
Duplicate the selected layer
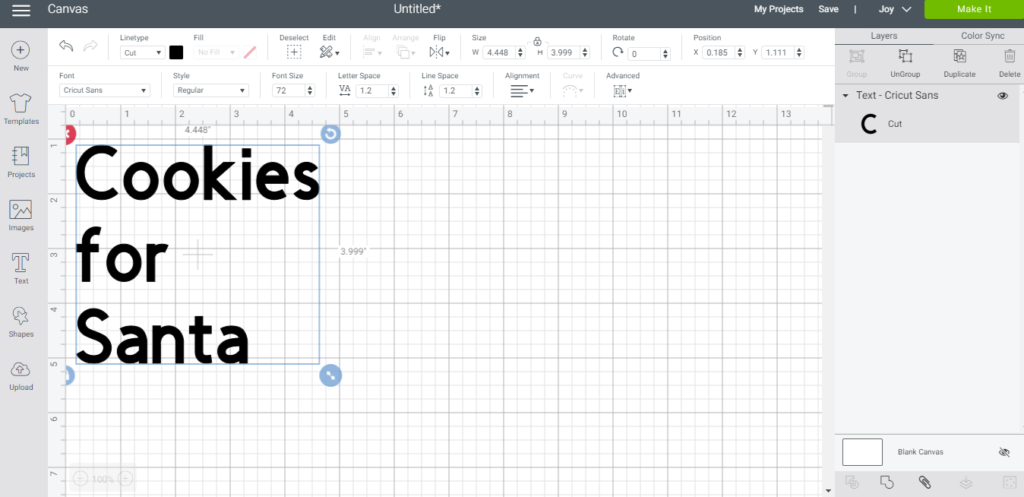[x=959, y=63]
